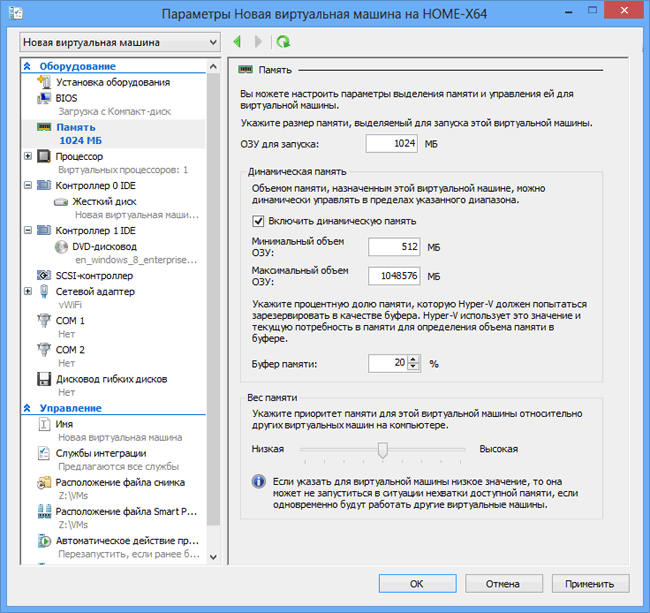
Task: Click the Буфер памяти value field
Action: point(388,363)
